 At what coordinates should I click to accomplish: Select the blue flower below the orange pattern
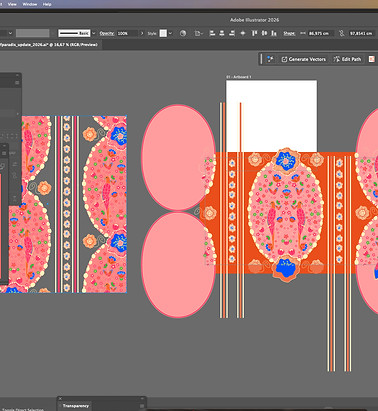click(x=286, y=268)
